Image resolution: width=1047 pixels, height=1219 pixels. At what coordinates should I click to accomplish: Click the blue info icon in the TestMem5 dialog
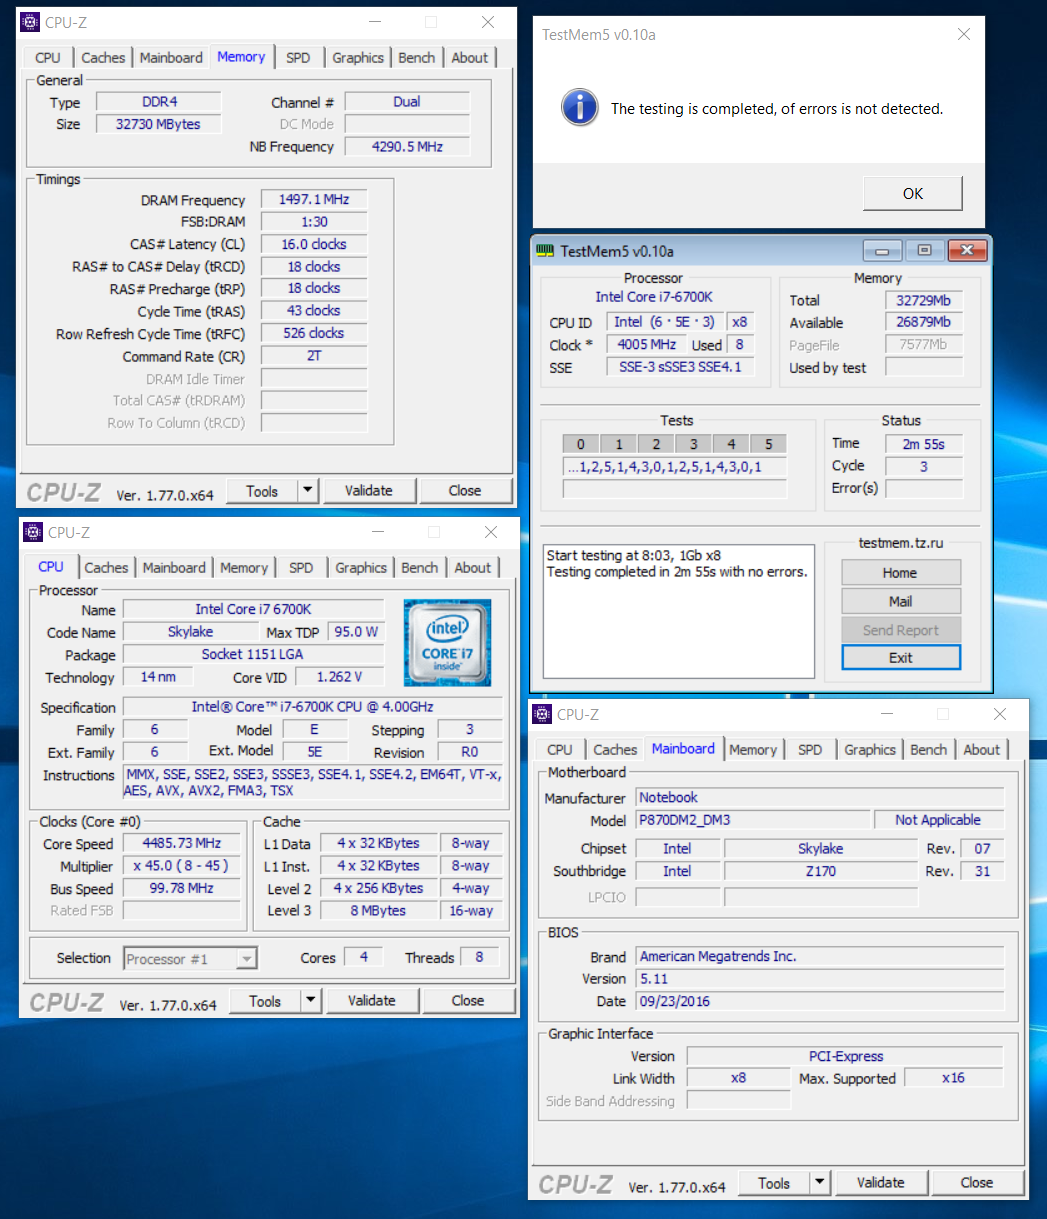[x=580, y=107]
